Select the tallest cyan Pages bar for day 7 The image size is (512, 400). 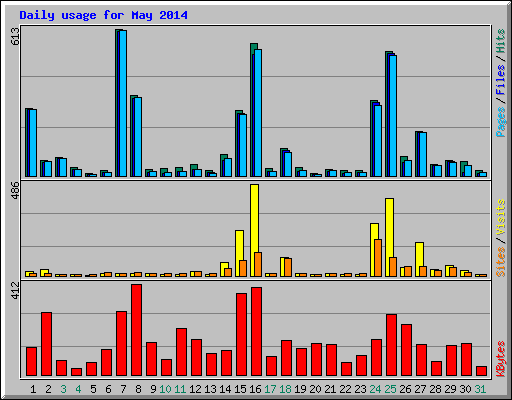tap(123, 103)
